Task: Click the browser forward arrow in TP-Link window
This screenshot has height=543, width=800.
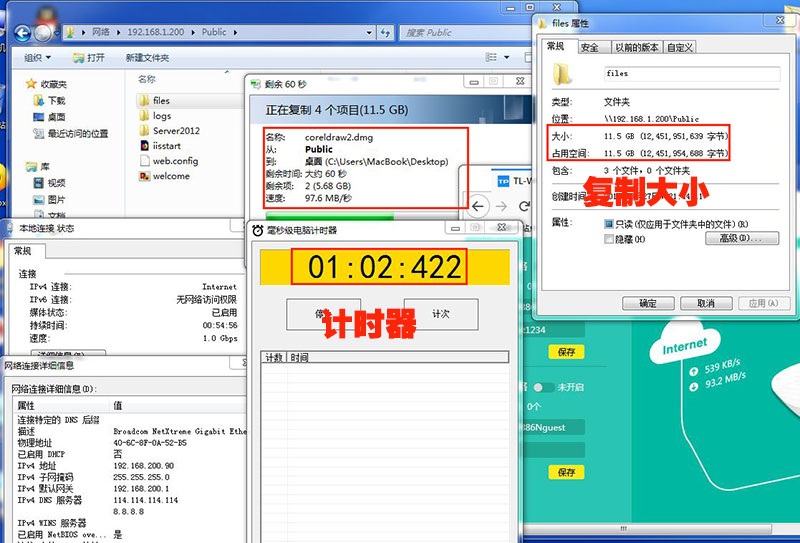Action: (x=502, y=206)
